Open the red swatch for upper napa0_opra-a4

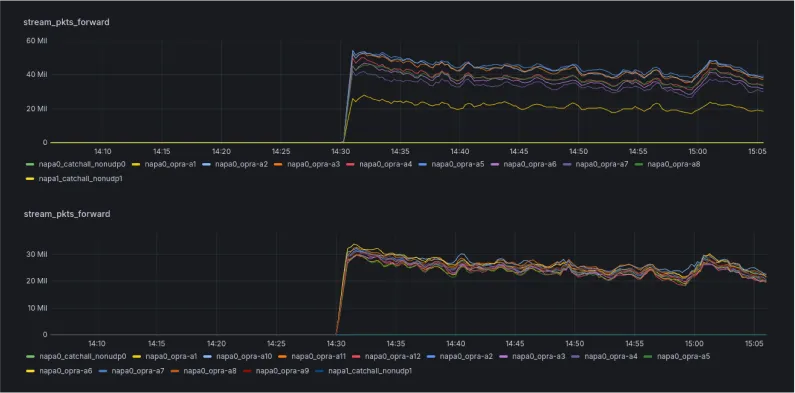351,164
